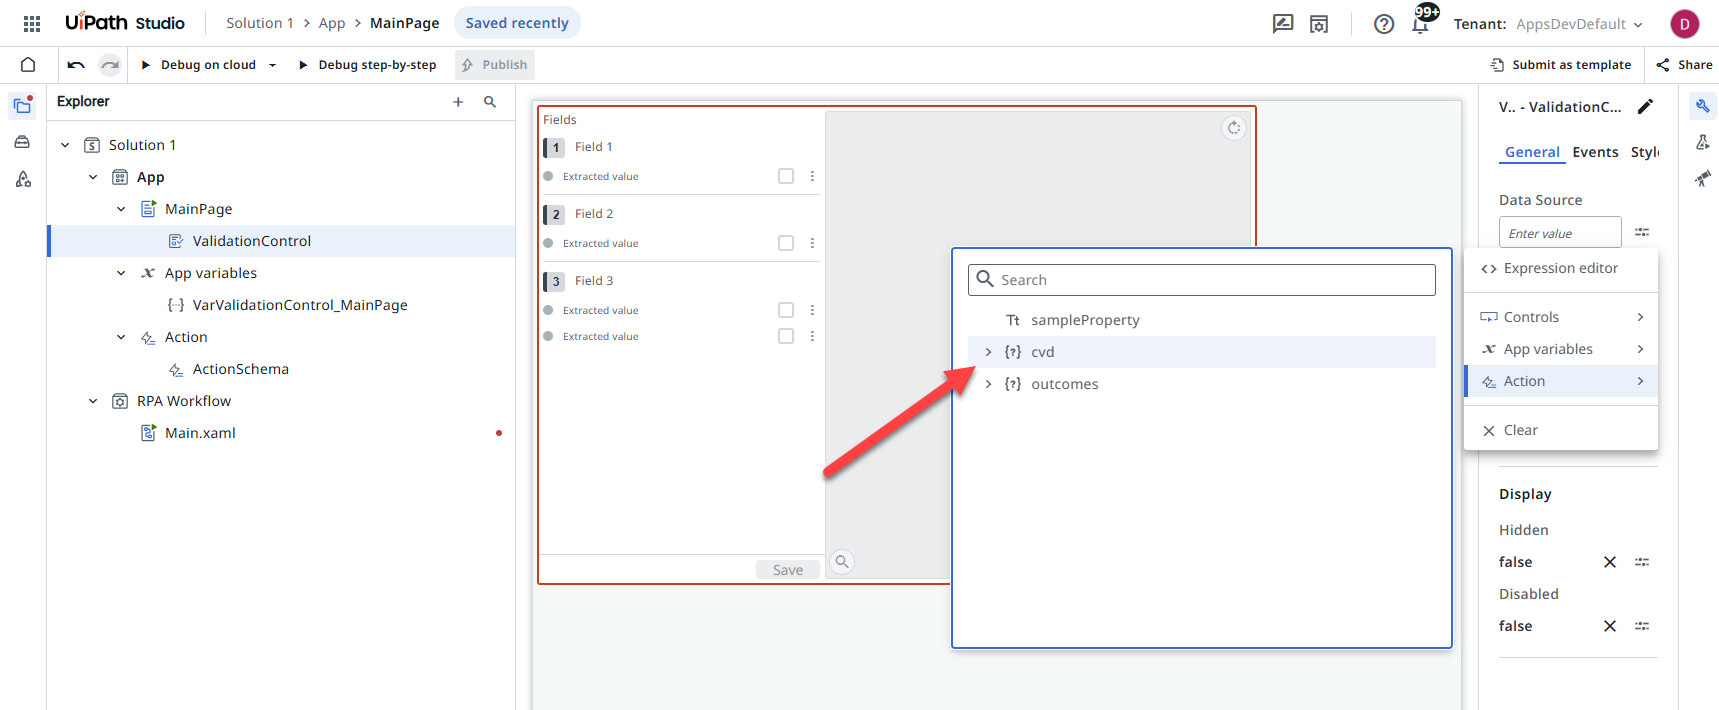Screen dimensions: 1719x710
Task: Open the help question mark icon
Action: (x=1384, y=24)
